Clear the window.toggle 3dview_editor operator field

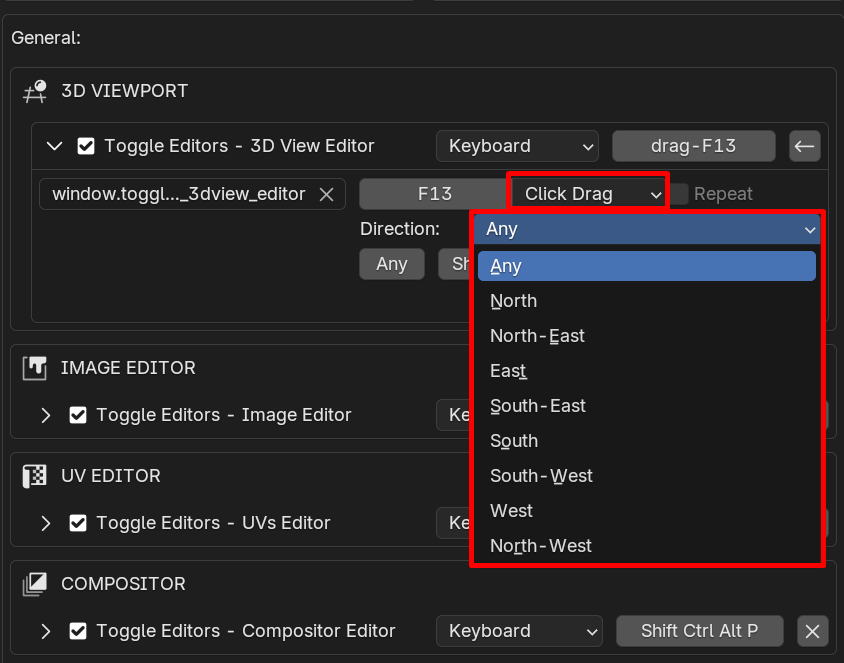327,194
